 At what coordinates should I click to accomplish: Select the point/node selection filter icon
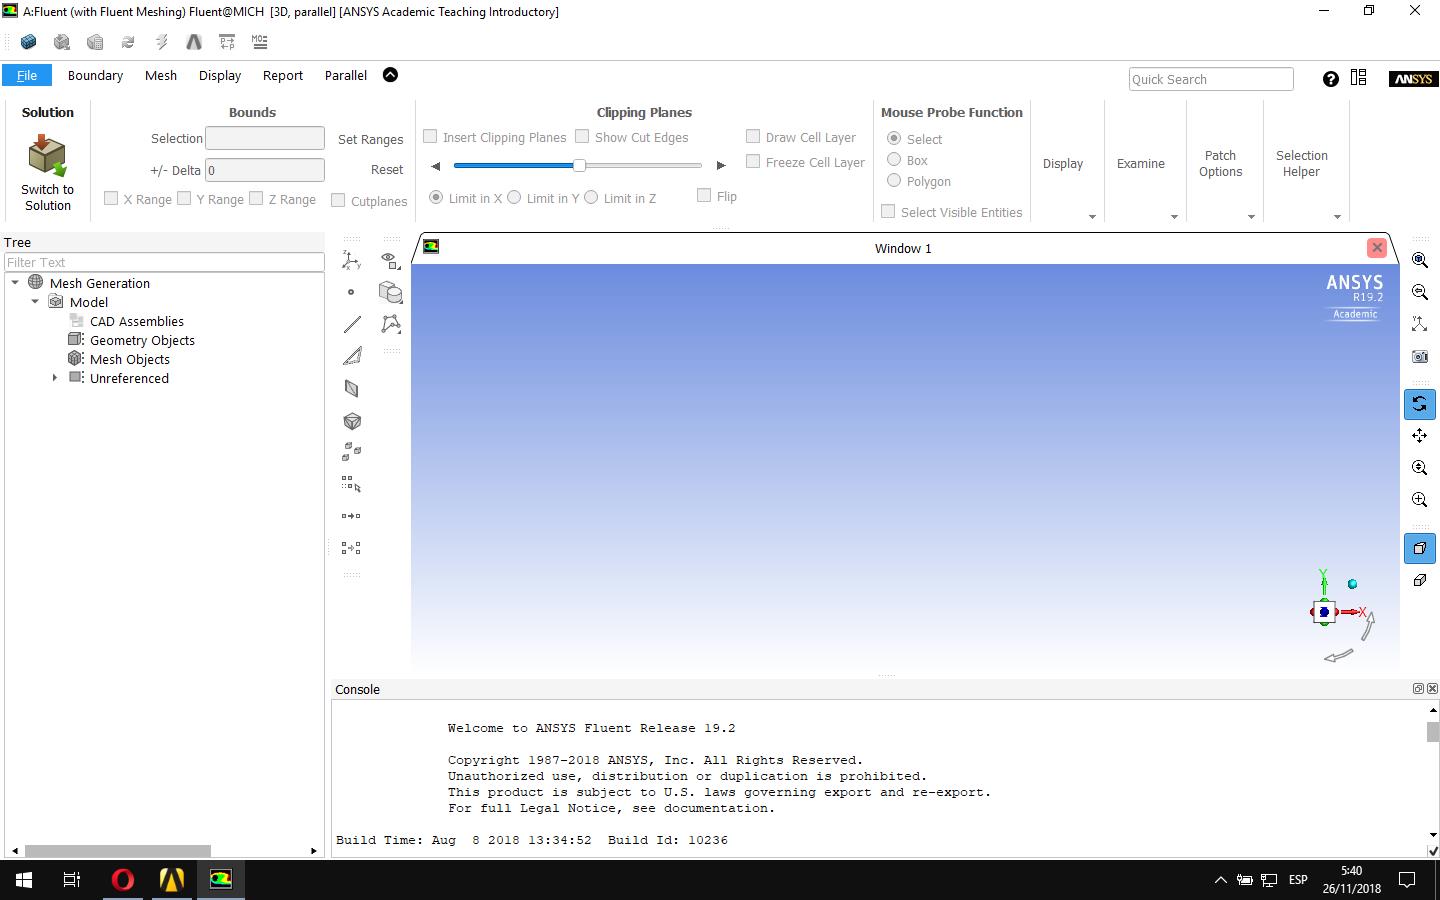[x=351, y=292]
